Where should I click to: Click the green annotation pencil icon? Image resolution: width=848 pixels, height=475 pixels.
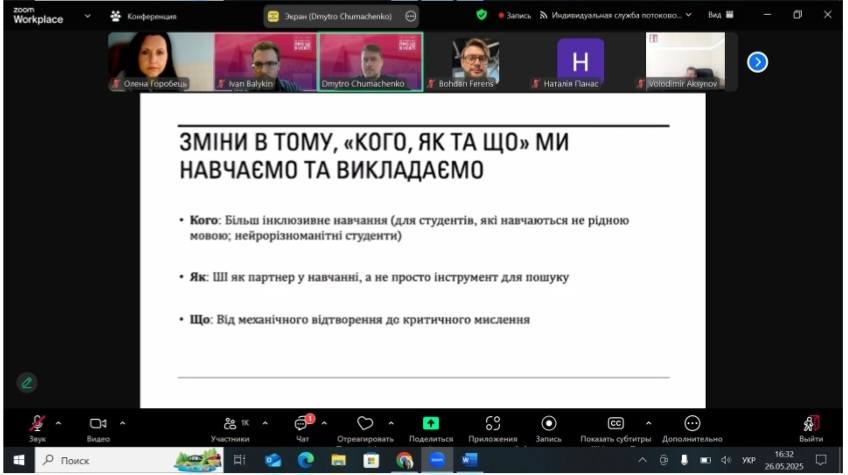click(27, 382)
